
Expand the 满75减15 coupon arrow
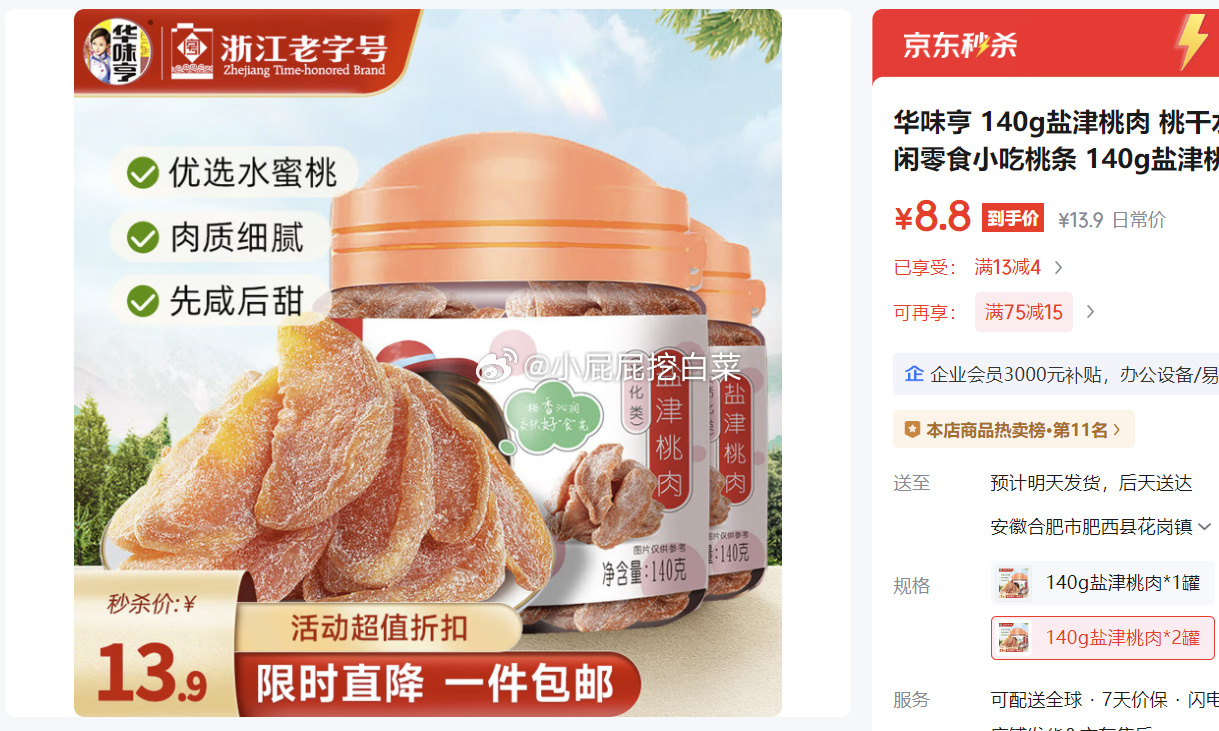click(x=1091, y=312)
